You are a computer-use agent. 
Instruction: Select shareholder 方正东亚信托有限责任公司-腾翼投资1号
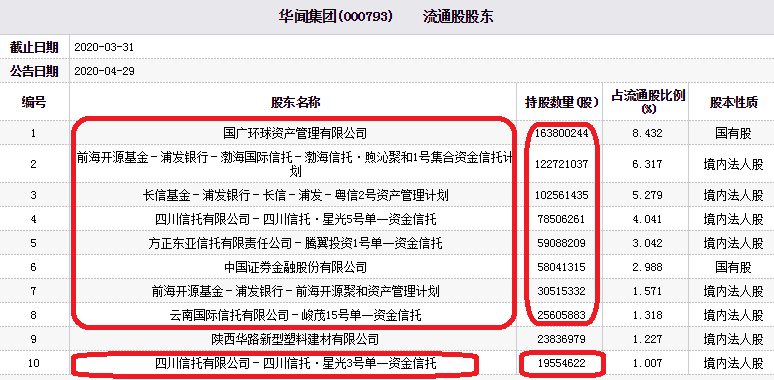295,243
